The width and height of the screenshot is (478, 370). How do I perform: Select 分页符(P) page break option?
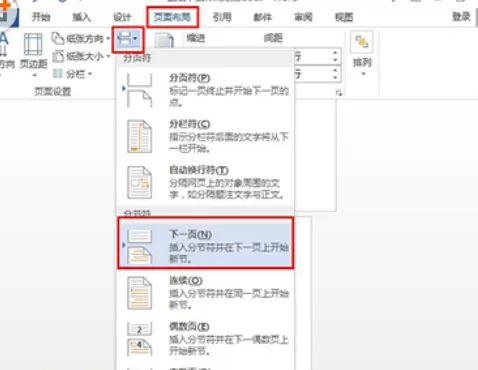205,90
